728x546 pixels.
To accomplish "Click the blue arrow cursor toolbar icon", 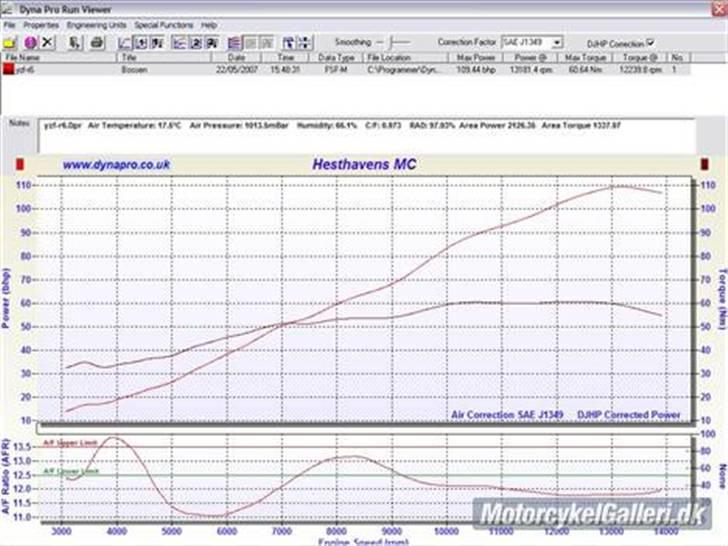I will click(288, 43).
